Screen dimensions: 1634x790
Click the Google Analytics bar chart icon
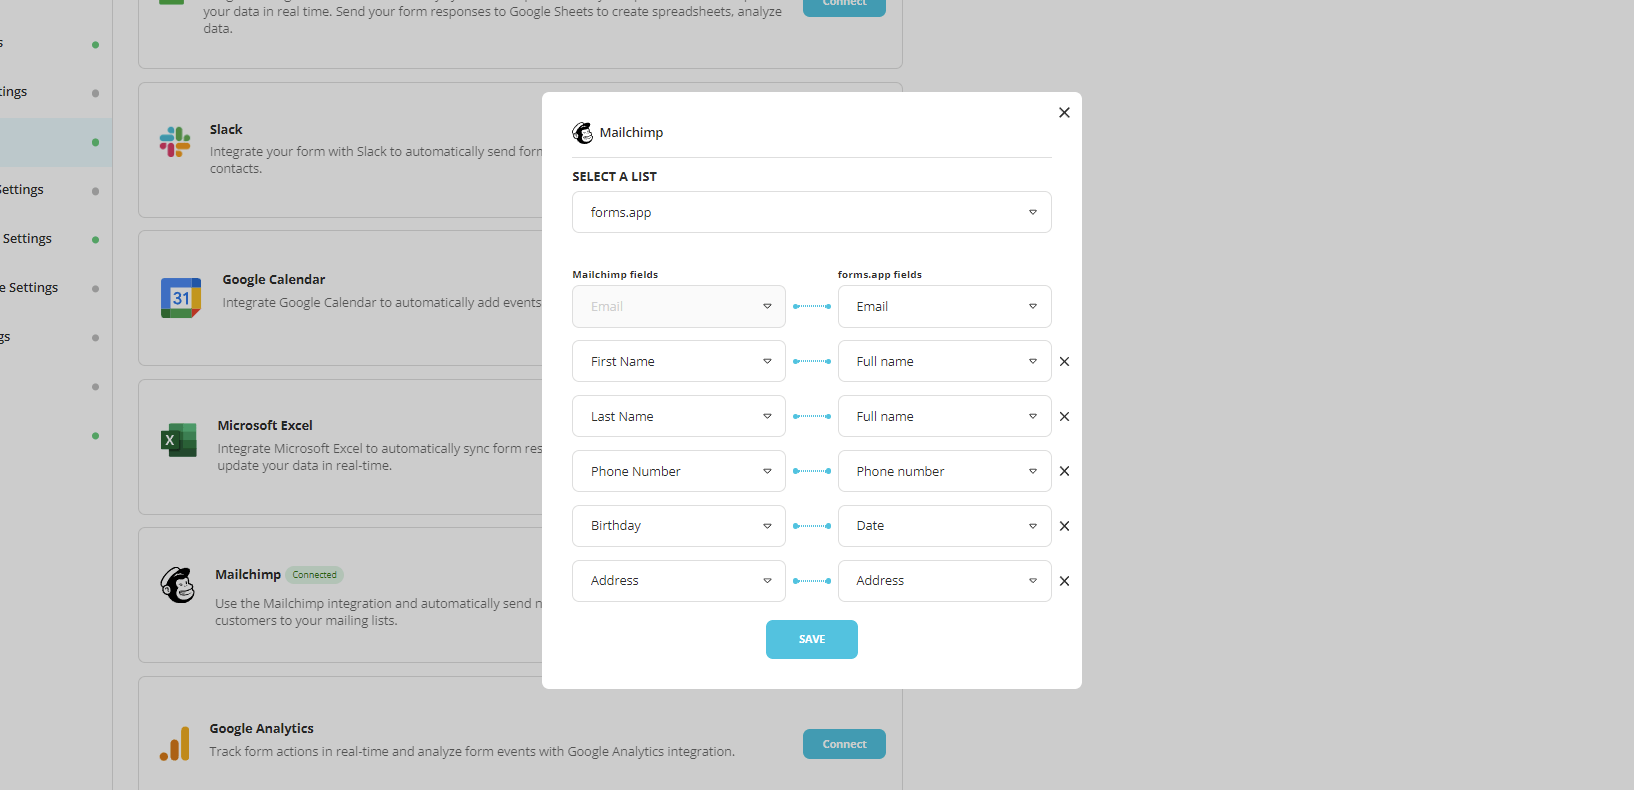pos(175,744)
